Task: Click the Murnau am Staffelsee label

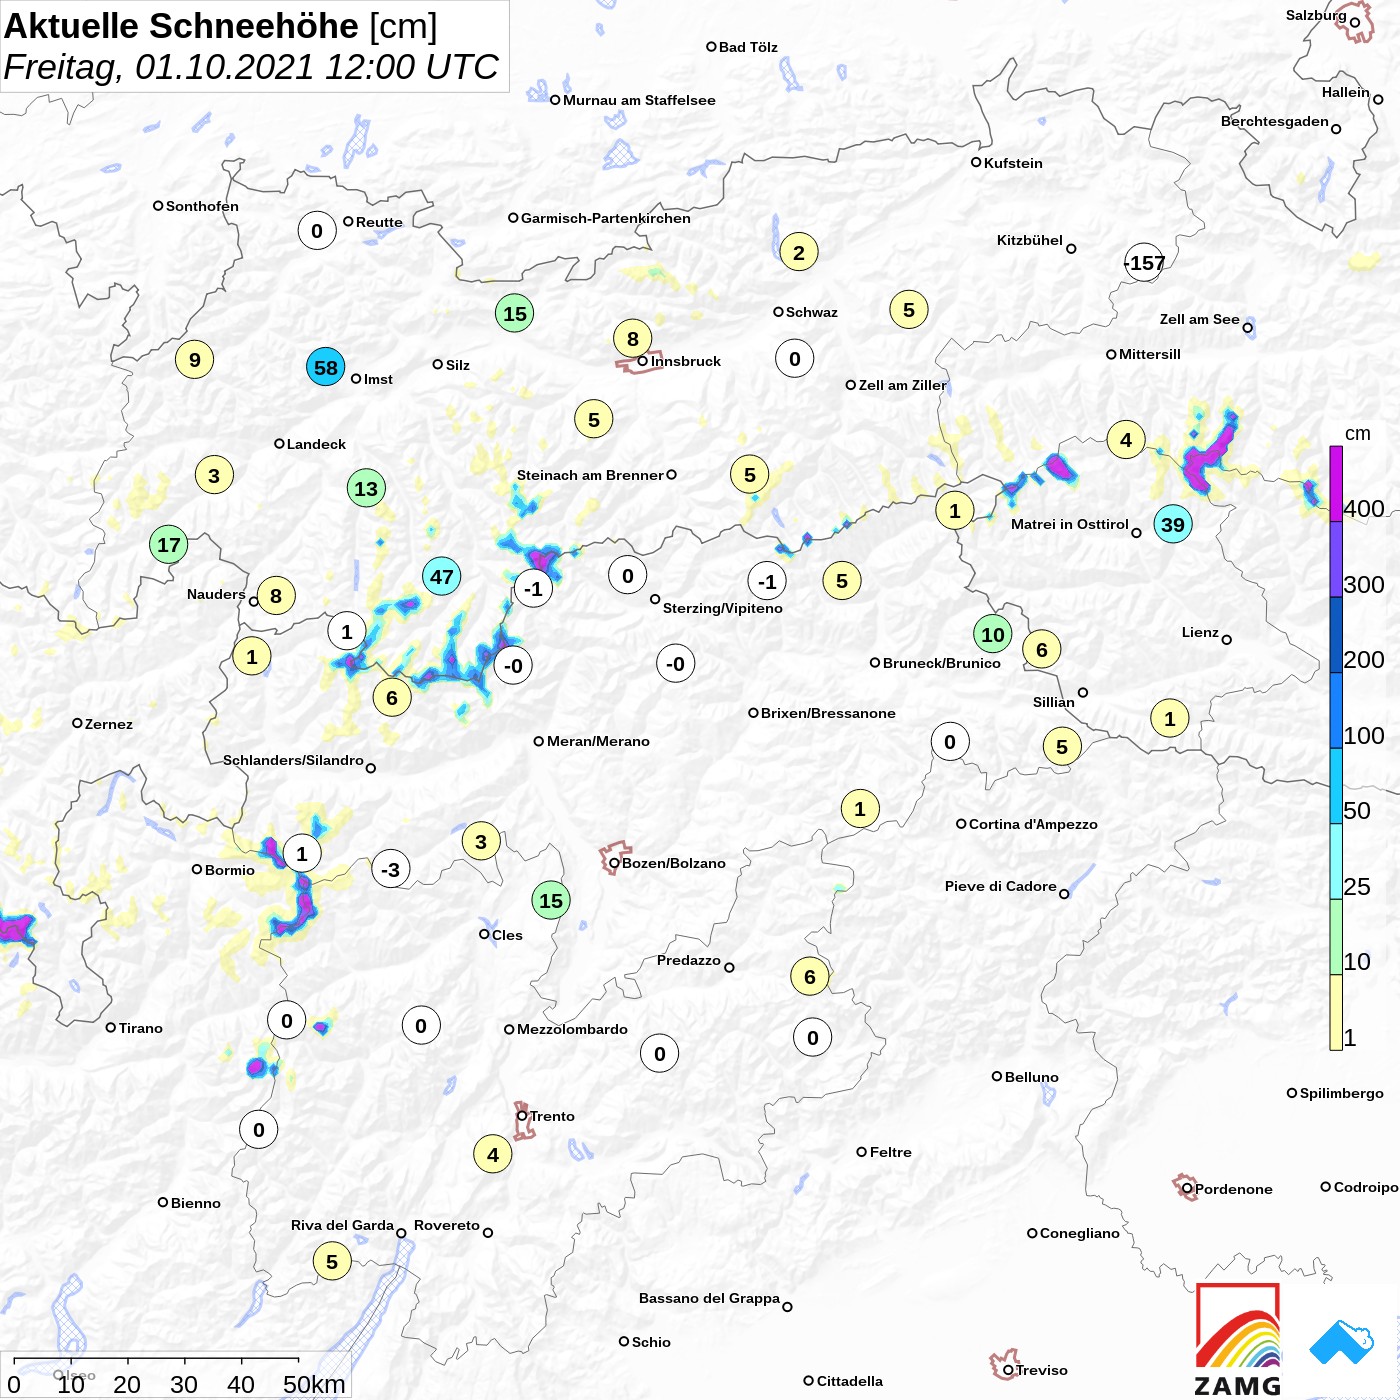Action: click(x=639, y=100)
